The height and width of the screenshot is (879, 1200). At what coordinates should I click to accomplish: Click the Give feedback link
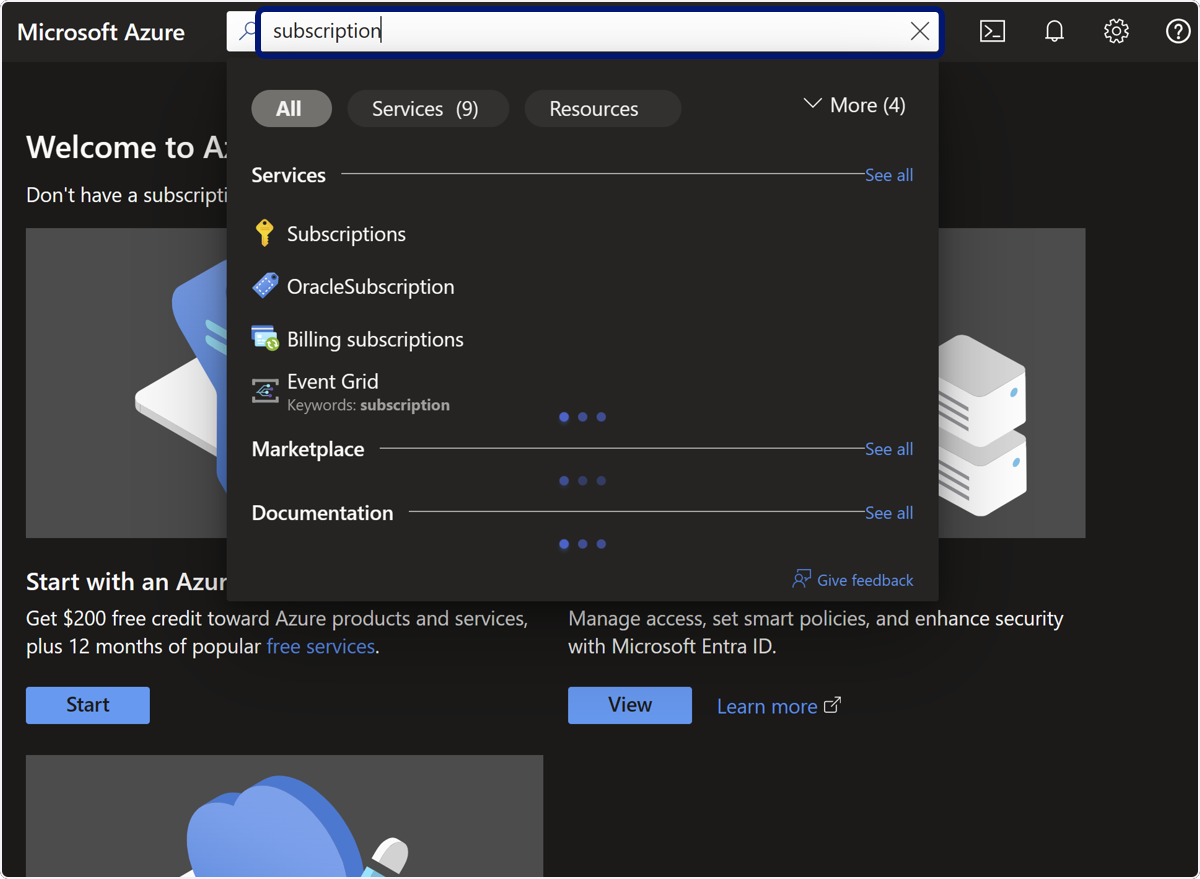point(865,580)
